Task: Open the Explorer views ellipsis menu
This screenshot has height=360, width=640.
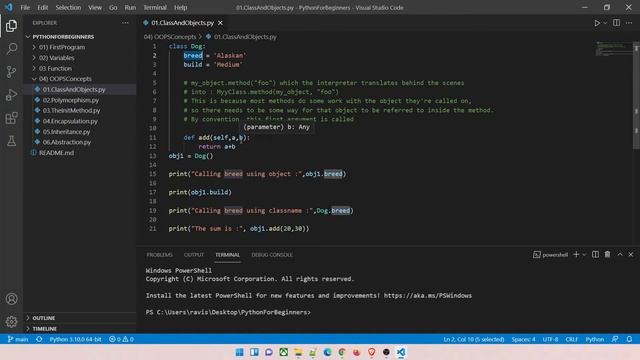Action: [125, 23]
